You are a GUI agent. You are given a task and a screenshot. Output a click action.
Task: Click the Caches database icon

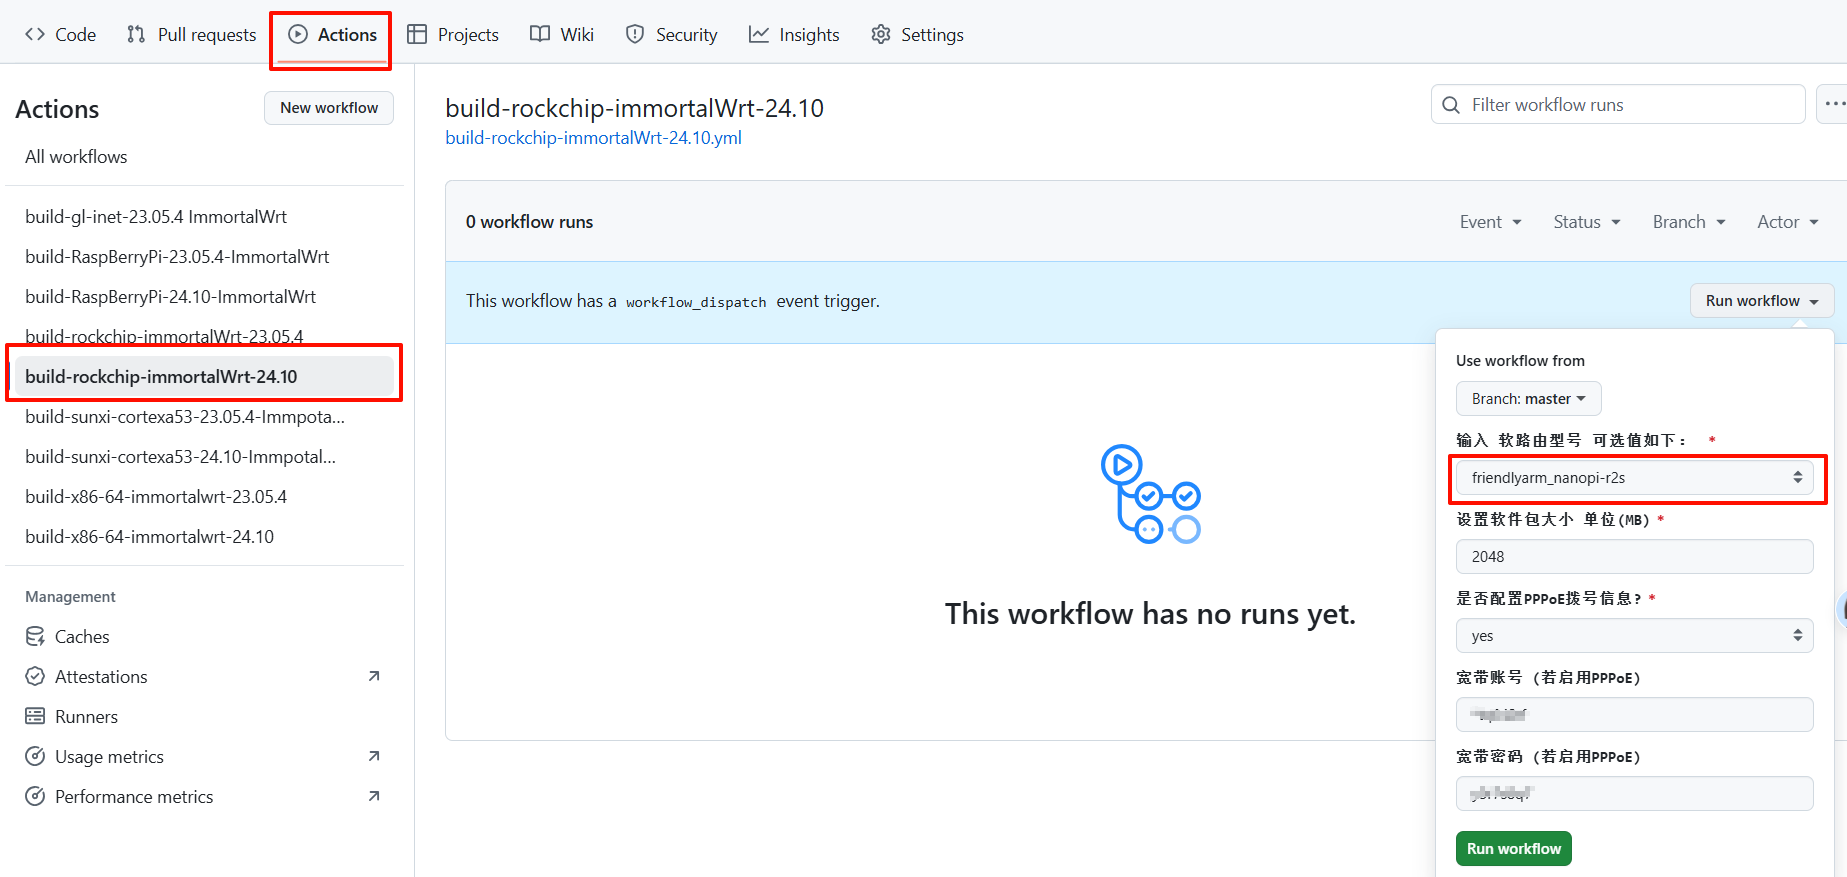click(x=35, y=637)
